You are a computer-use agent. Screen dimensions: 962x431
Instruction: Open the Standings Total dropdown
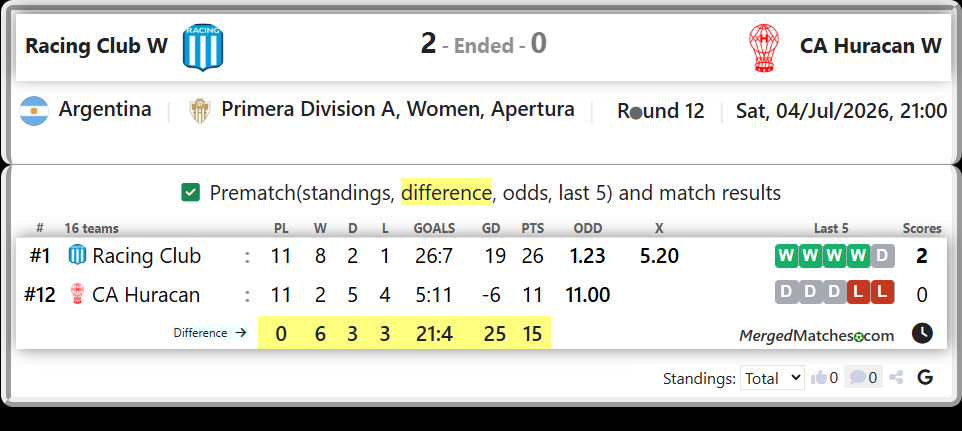pos(772,378)
